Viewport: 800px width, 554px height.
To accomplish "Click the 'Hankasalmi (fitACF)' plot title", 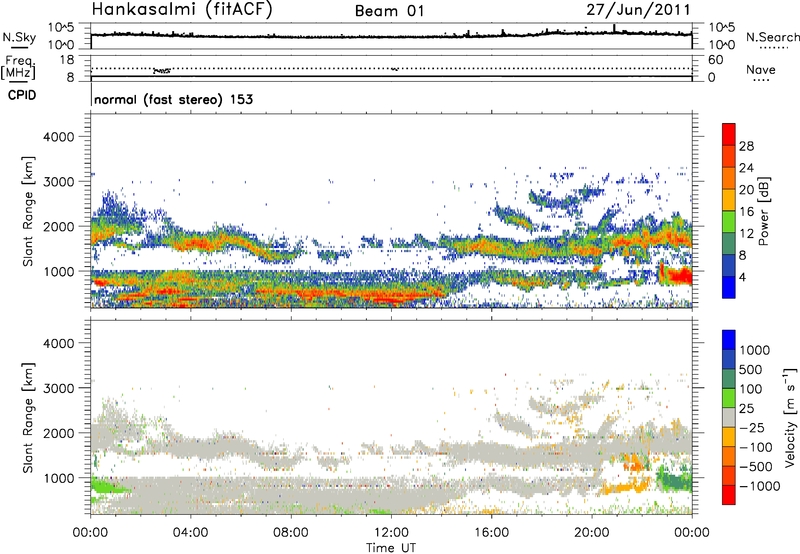I will [182, 9].
